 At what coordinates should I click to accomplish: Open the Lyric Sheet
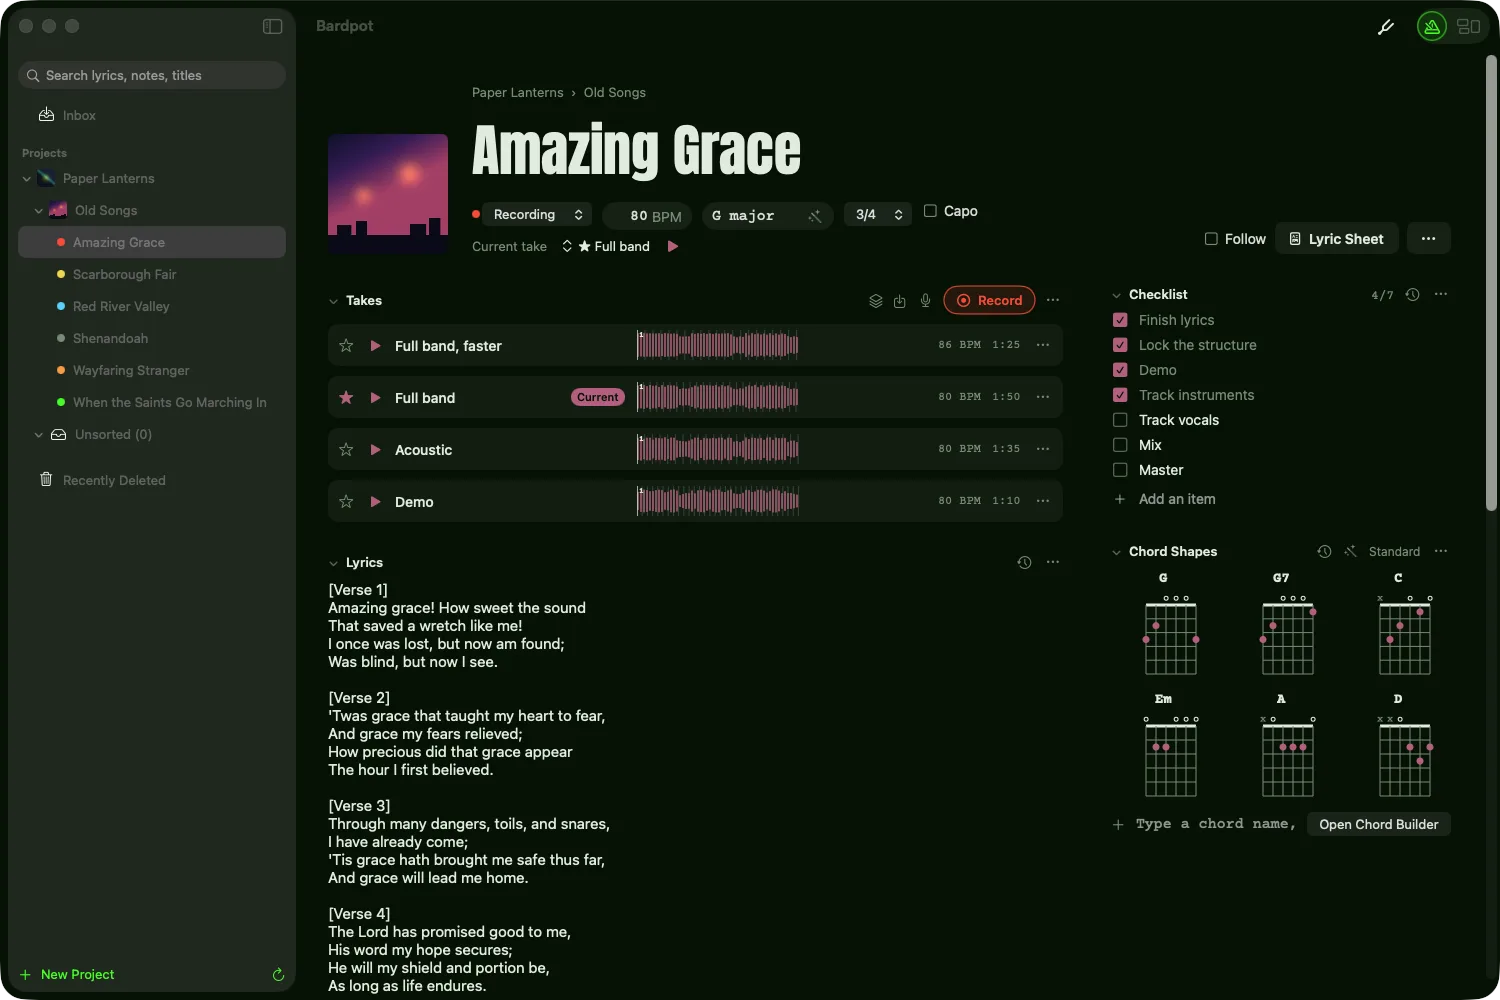pyautogui.click(x=1336, y=239)
